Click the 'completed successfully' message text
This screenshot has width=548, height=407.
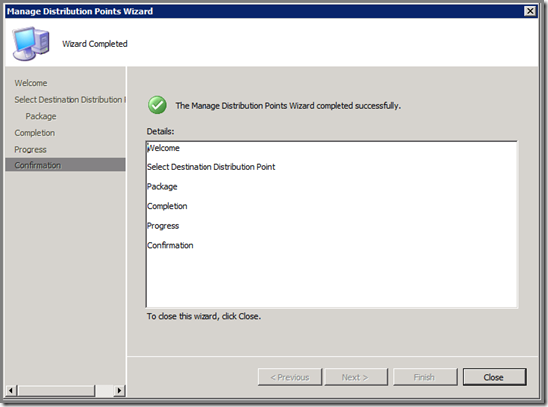point(288,106)
